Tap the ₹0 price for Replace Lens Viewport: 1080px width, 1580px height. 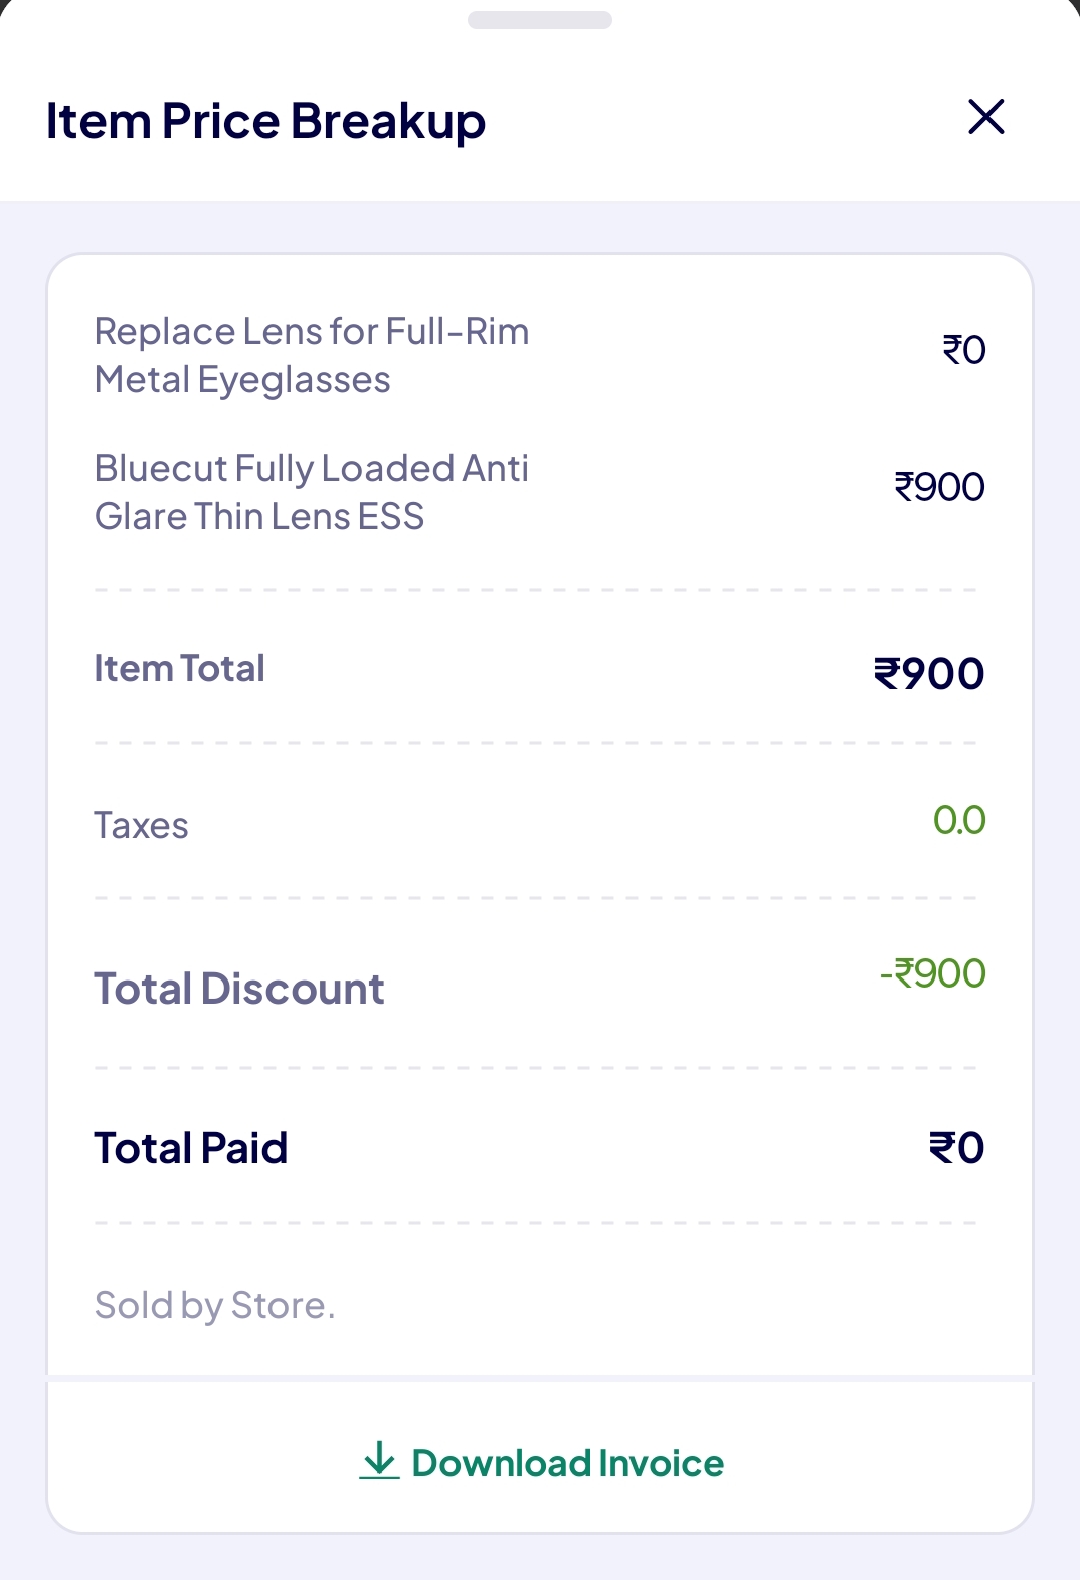pos(964,350)
